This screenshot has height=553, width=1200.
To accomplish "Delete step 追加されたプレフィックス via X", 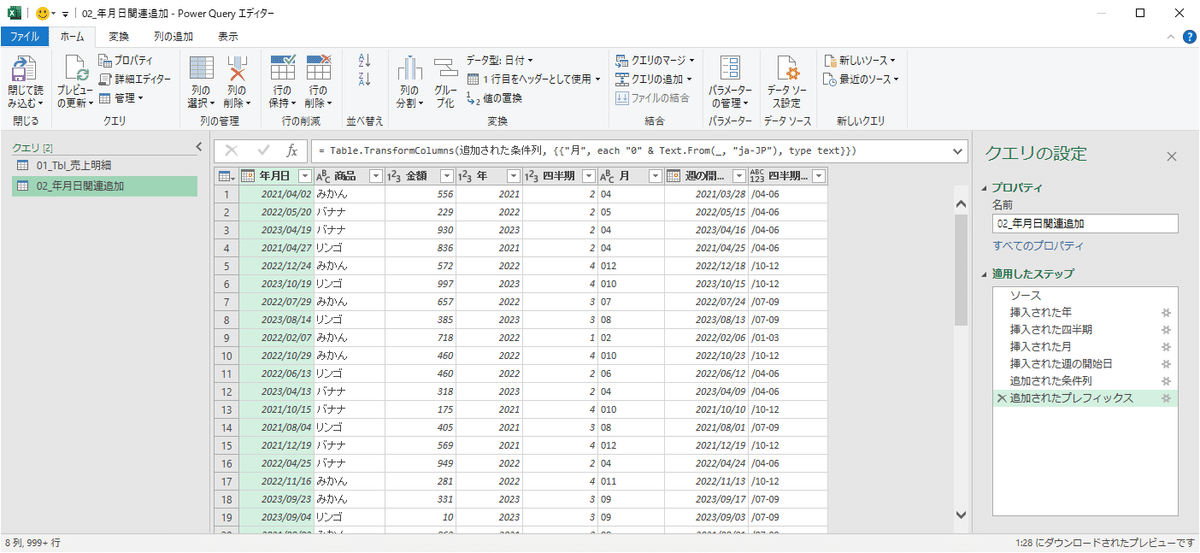I will point(1001,398).
